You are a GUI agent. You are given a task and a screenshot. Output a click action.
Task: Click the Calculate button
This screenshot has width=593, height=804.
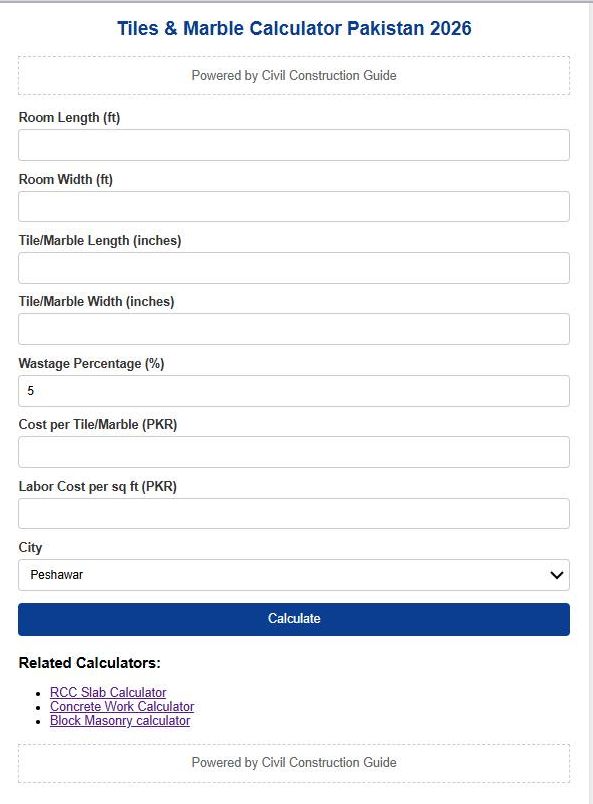tap(293, 618)
